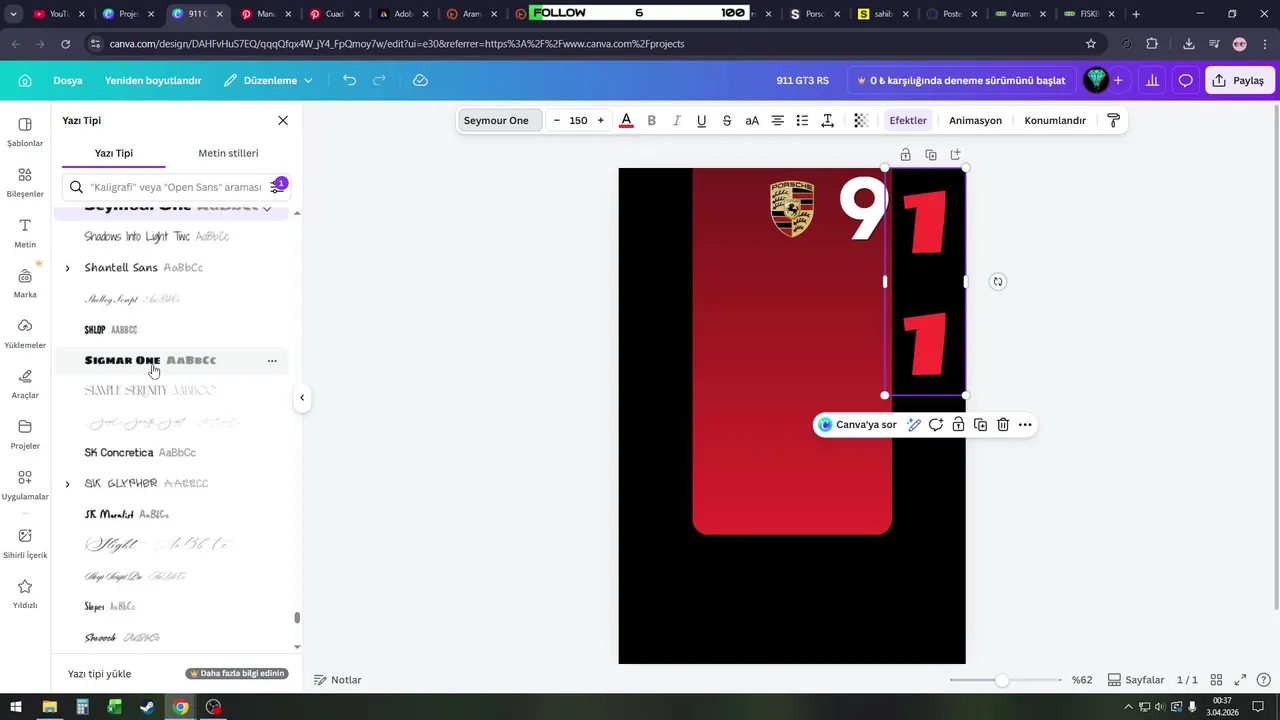Open the Bileşenler sidebar panel
The width and height of the screenshot is (1280, 720).
[25, 182]
